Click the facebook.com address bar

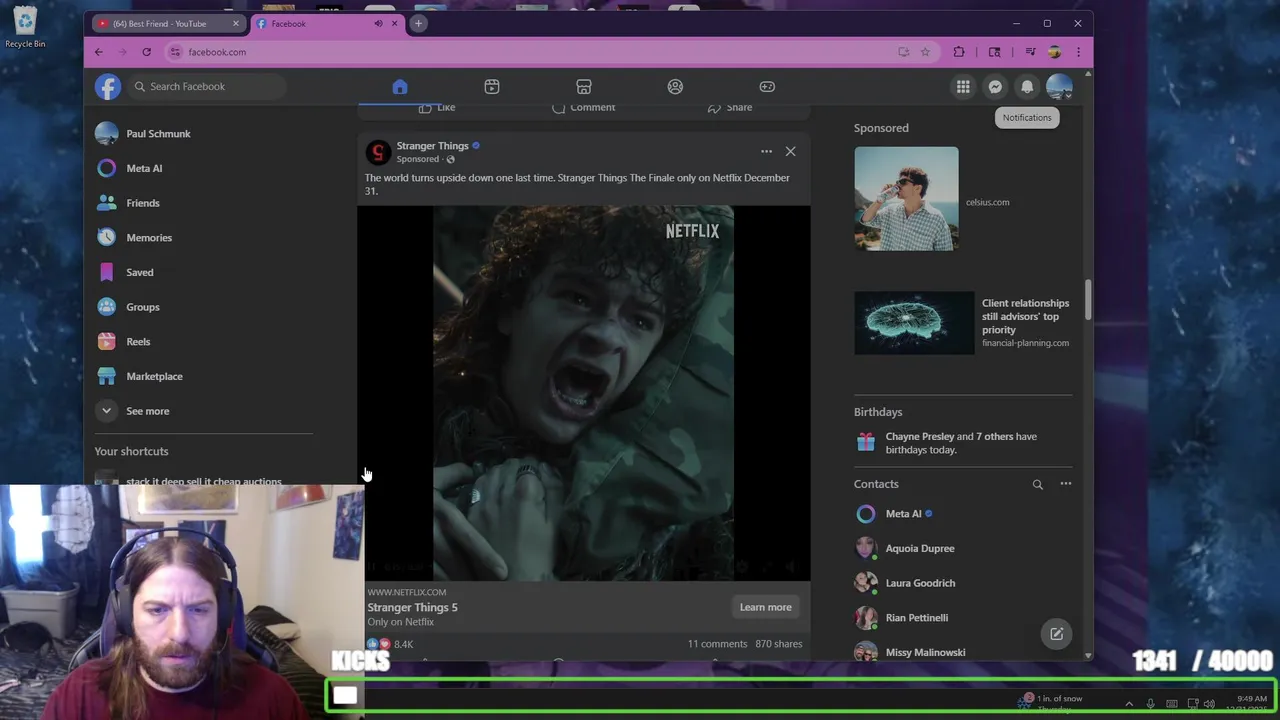click(540, 52)
